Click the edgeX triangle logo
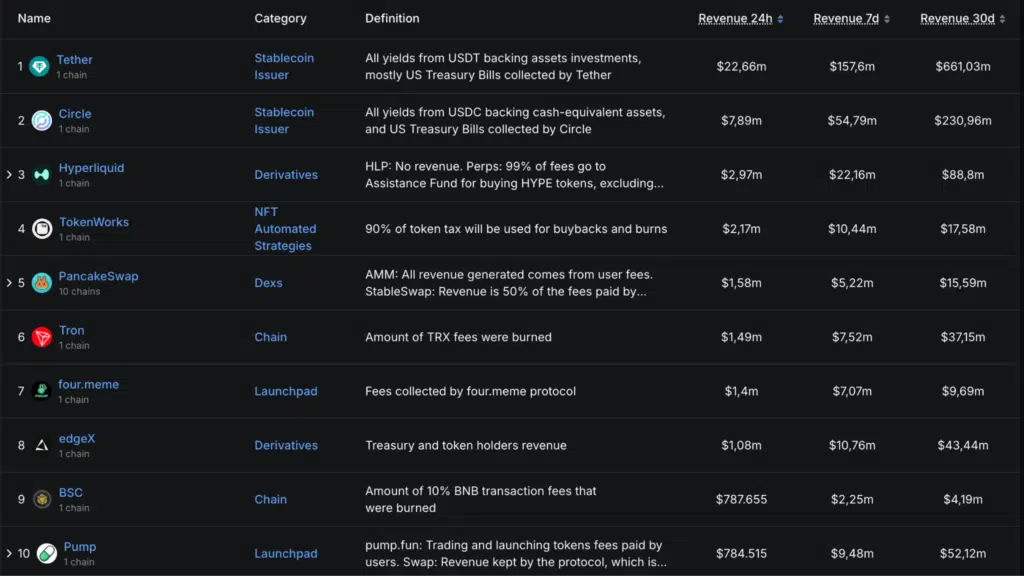 [x=40, y=444]
